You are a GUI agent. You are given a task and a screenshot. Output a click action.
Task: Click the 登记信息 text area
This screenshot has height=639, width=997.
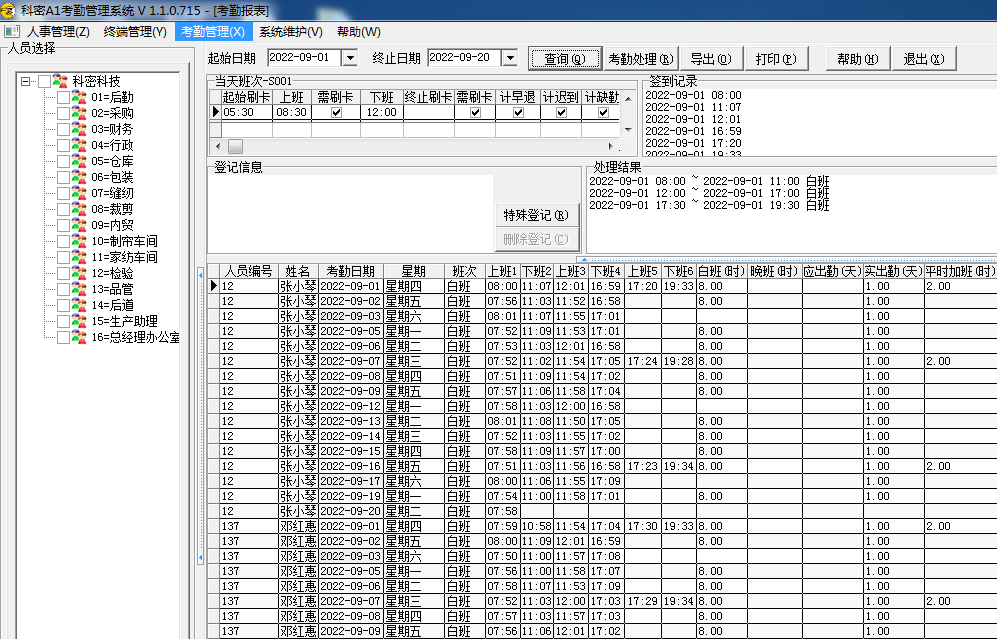[350, 214]
